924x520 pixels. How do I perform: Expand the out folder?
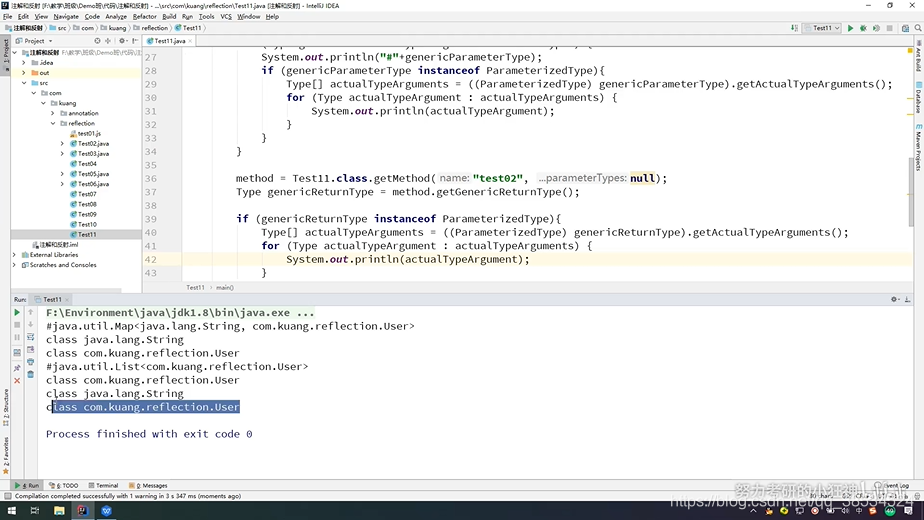click(24, 73)
